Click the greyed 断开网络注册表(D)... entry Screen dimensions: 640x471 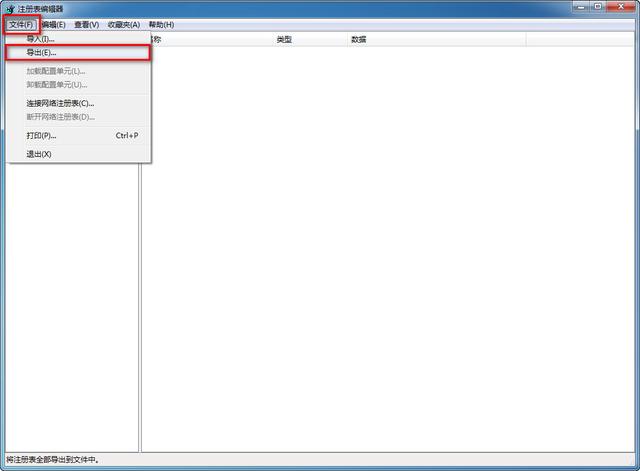pos(78,117)
